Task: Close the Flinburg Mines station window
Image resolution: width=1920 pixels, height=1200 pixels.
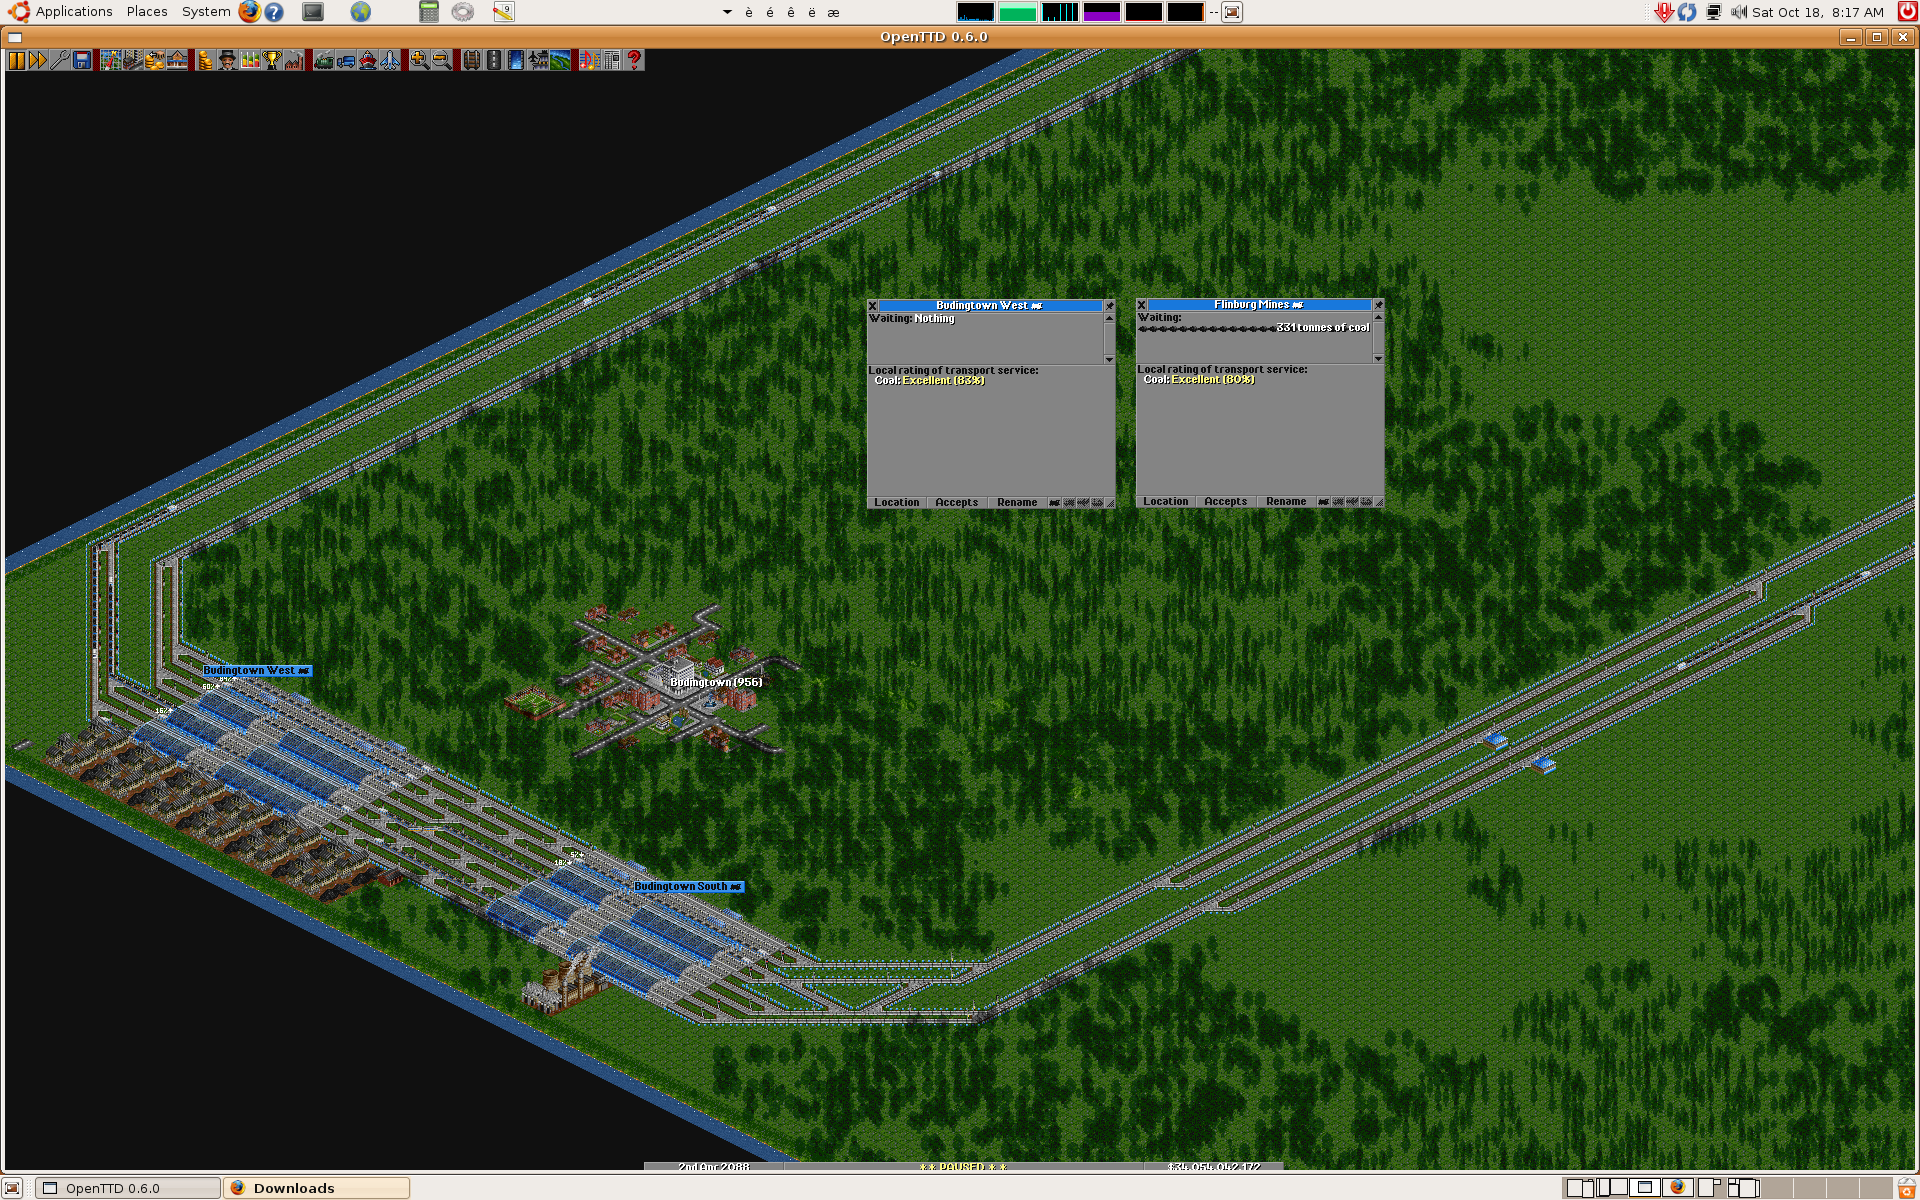Action: [1142, 304]
